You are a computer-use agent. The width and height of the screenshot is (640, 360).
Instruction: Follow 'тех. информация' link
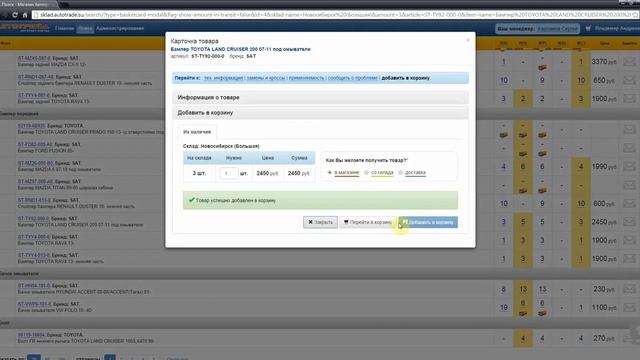coord(223,78)
